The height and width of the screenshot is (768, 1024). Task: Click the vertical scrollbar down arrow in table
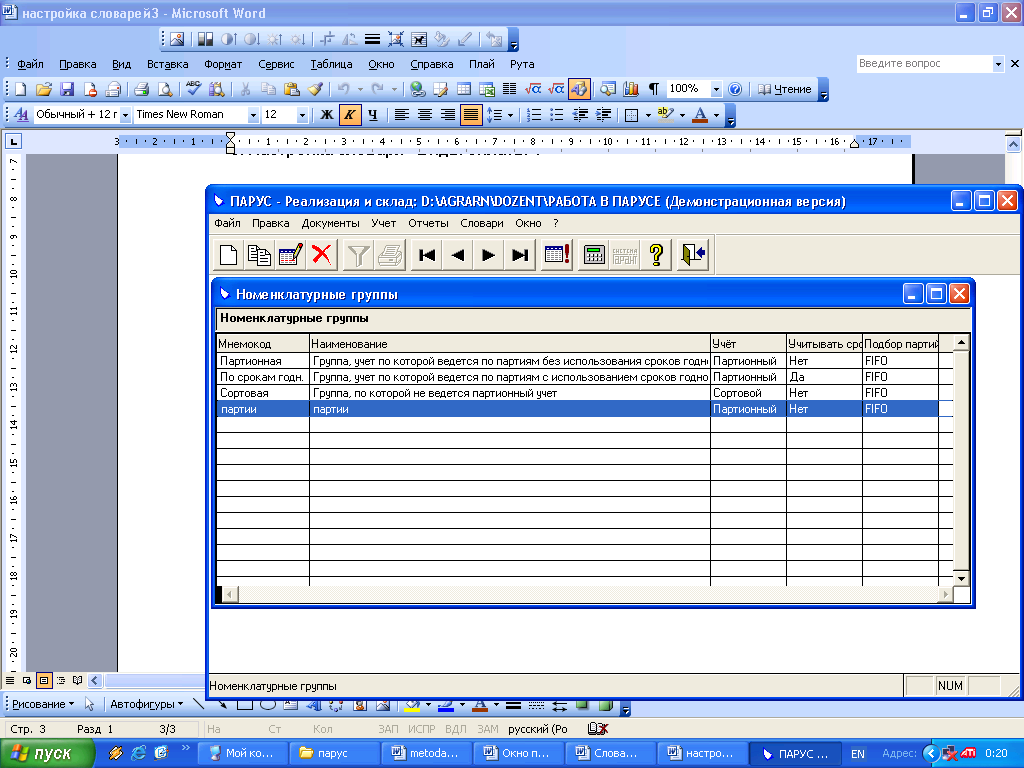click(961, 579)
